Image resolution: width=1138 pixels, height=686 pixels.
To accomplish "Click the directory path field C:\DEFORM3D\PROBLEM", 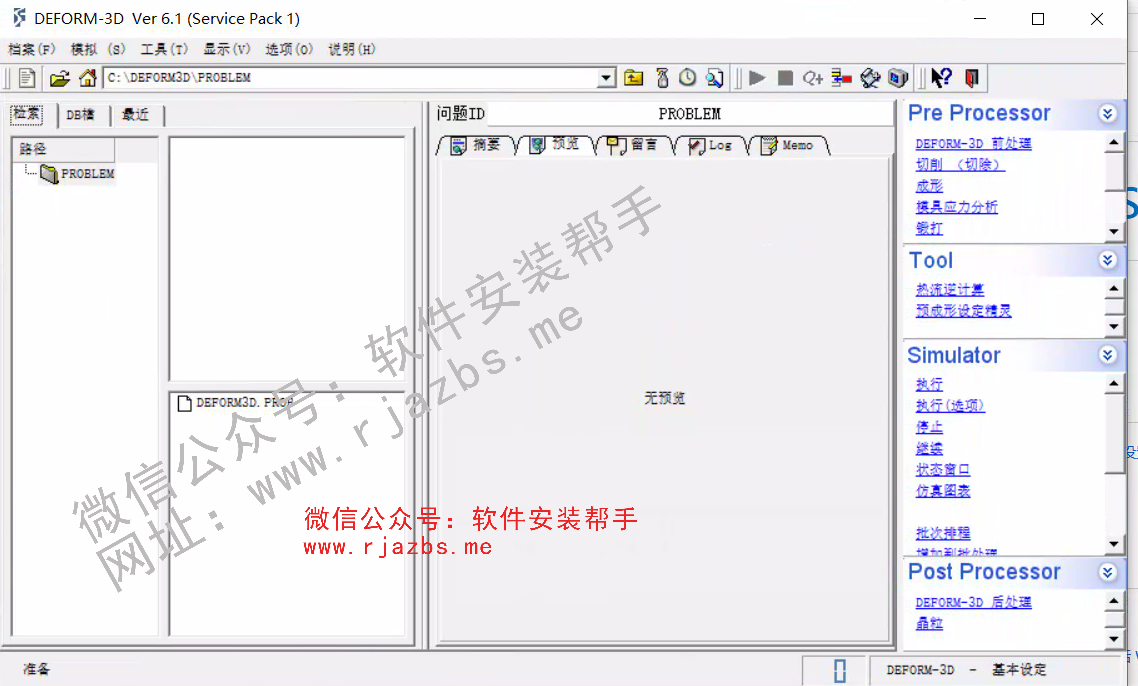I will pos(351,78).
